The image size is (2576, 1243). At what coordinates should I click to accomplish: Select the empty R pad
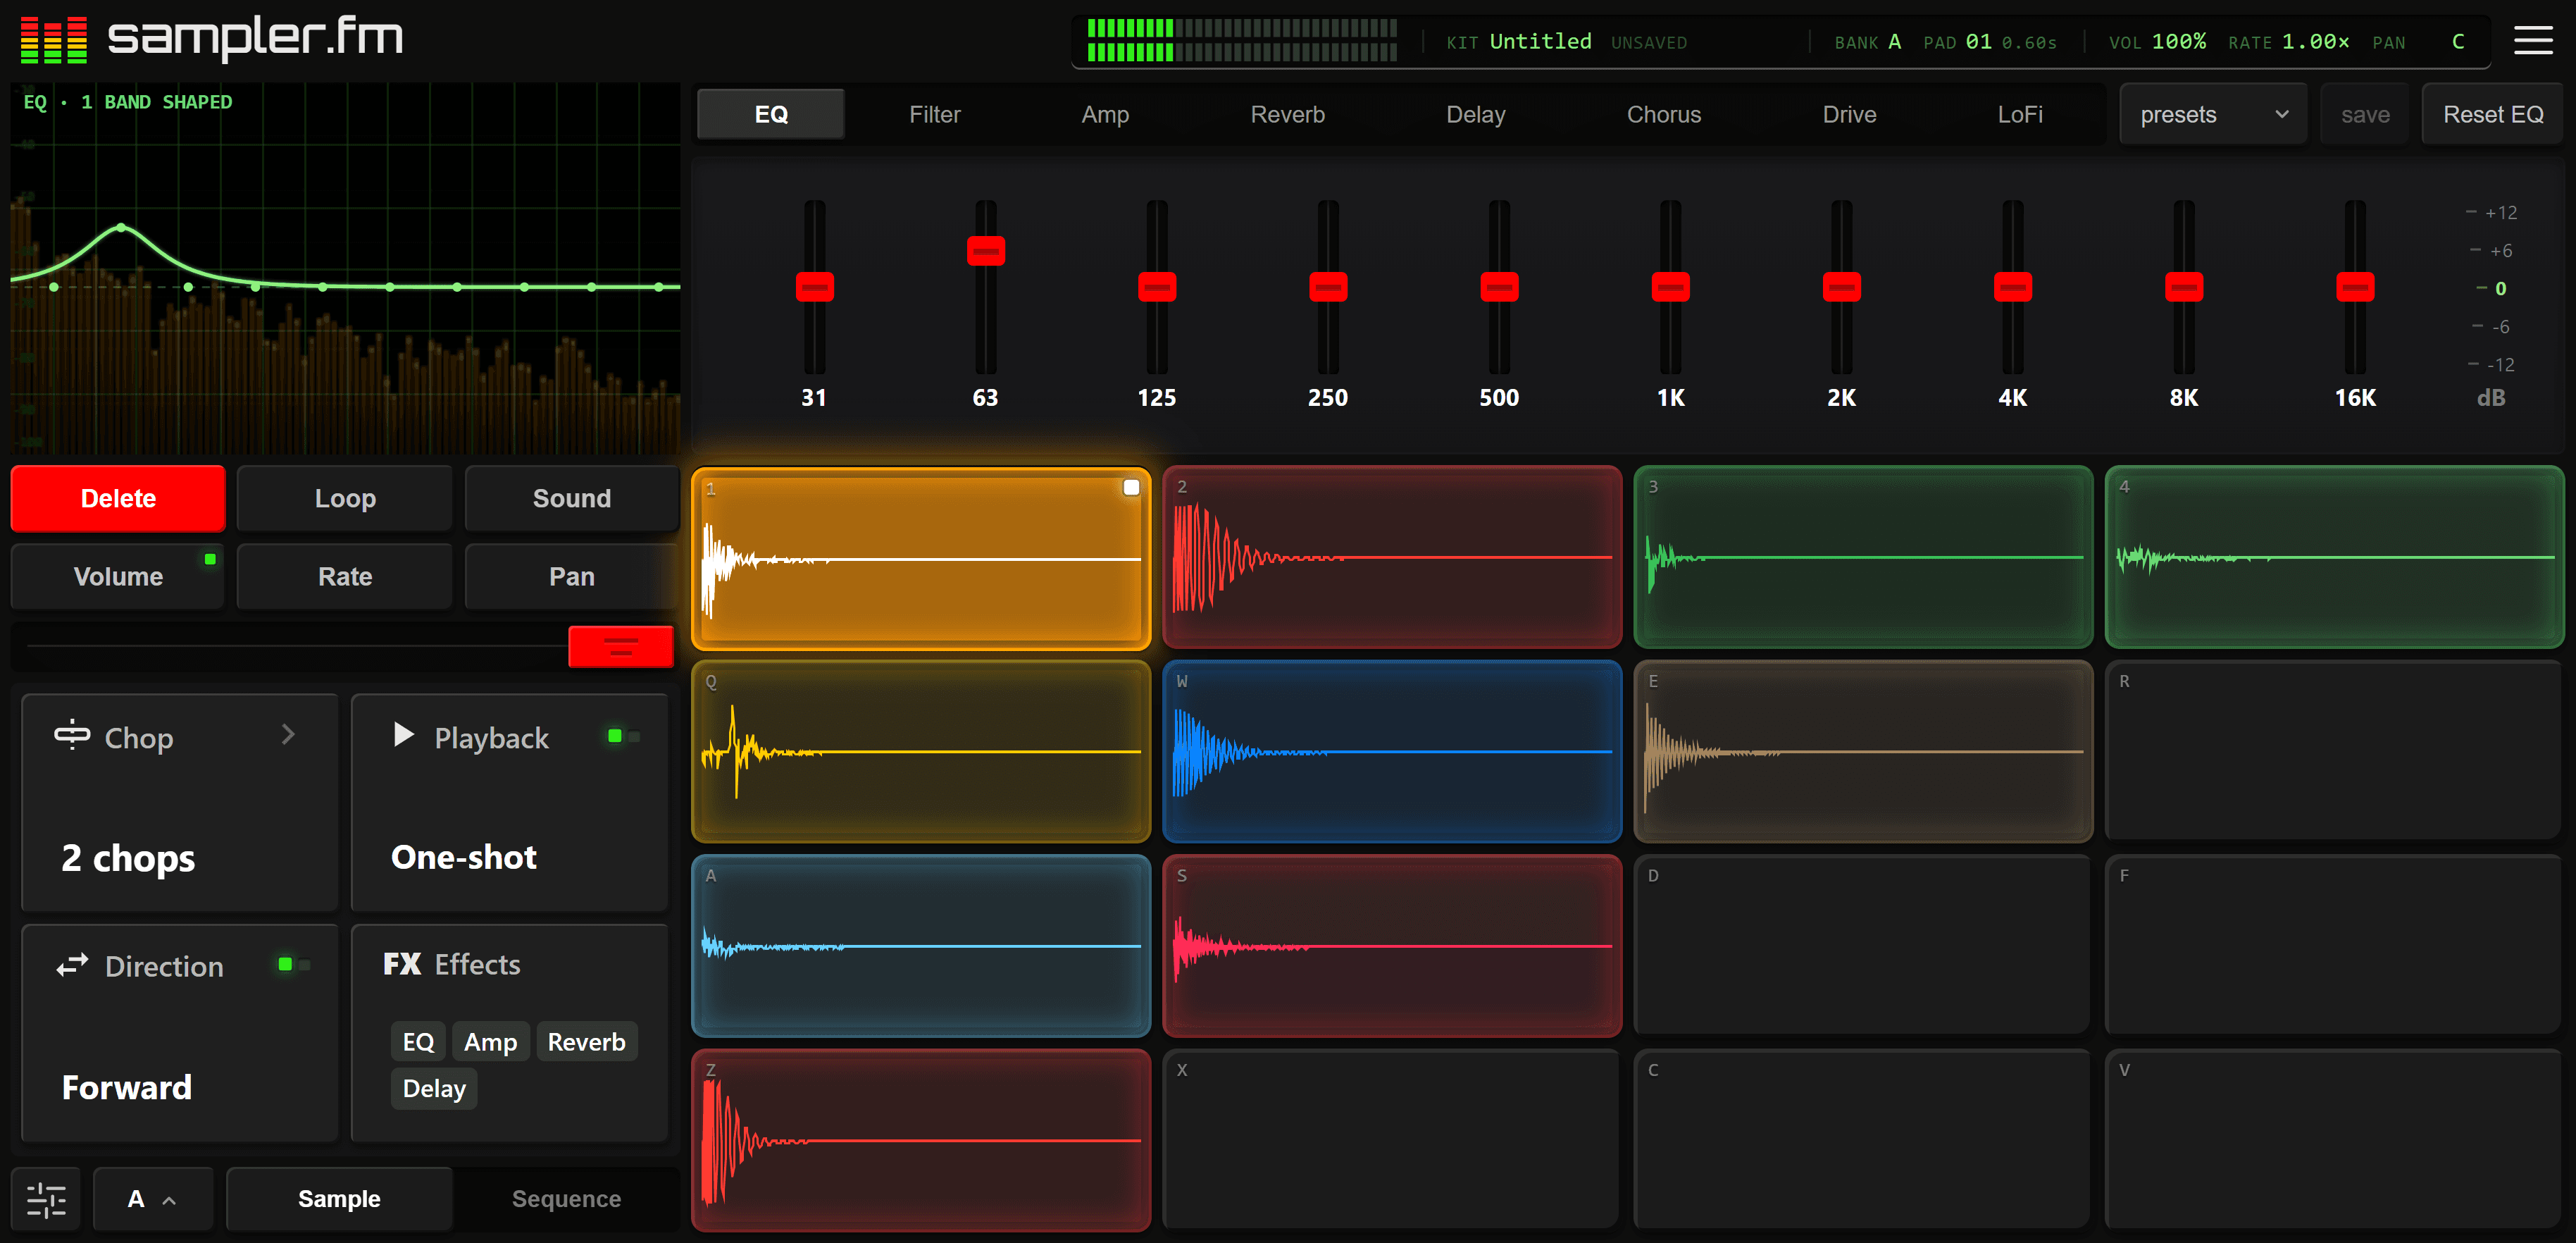point(2333,751)
